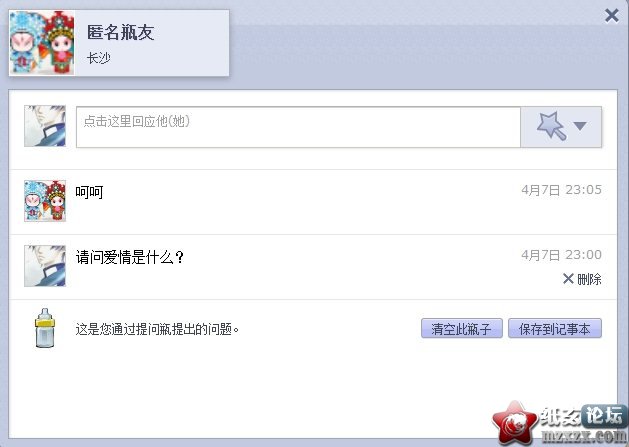
Task: Click the 清空此瓶子 button
Action: tap(462, 329)
